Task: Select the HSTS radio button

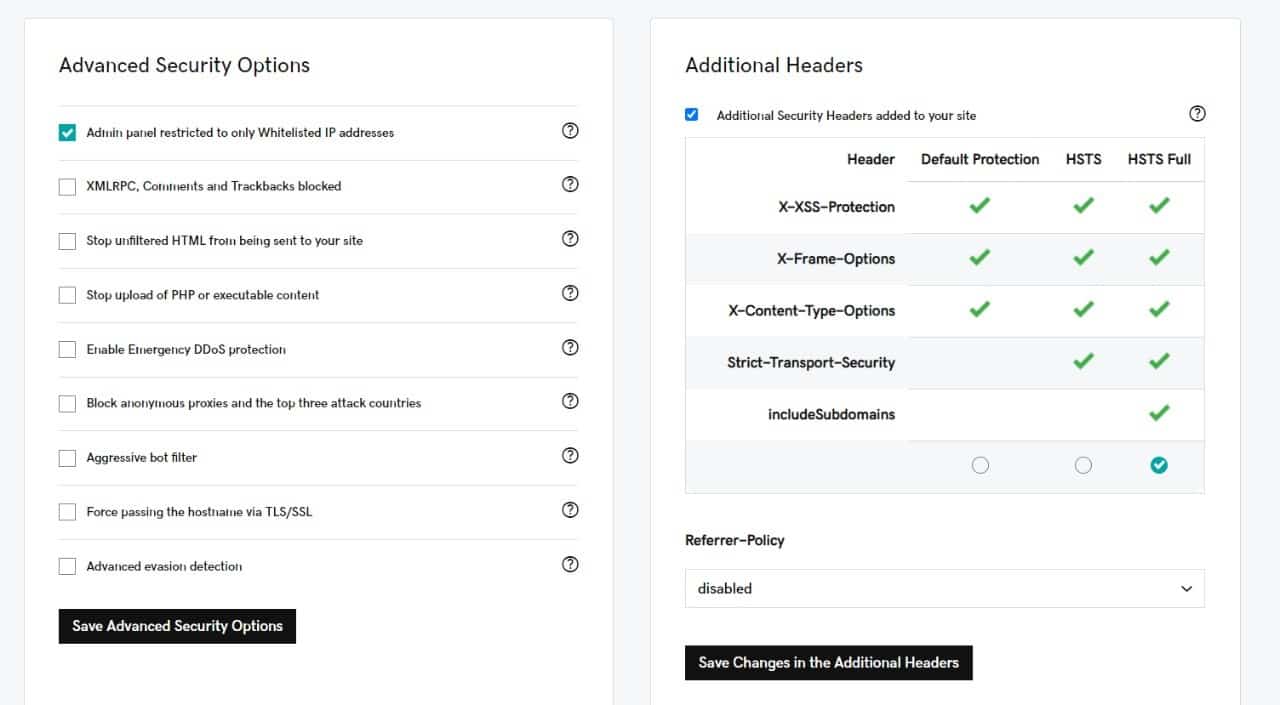Action: [1083, 465]
